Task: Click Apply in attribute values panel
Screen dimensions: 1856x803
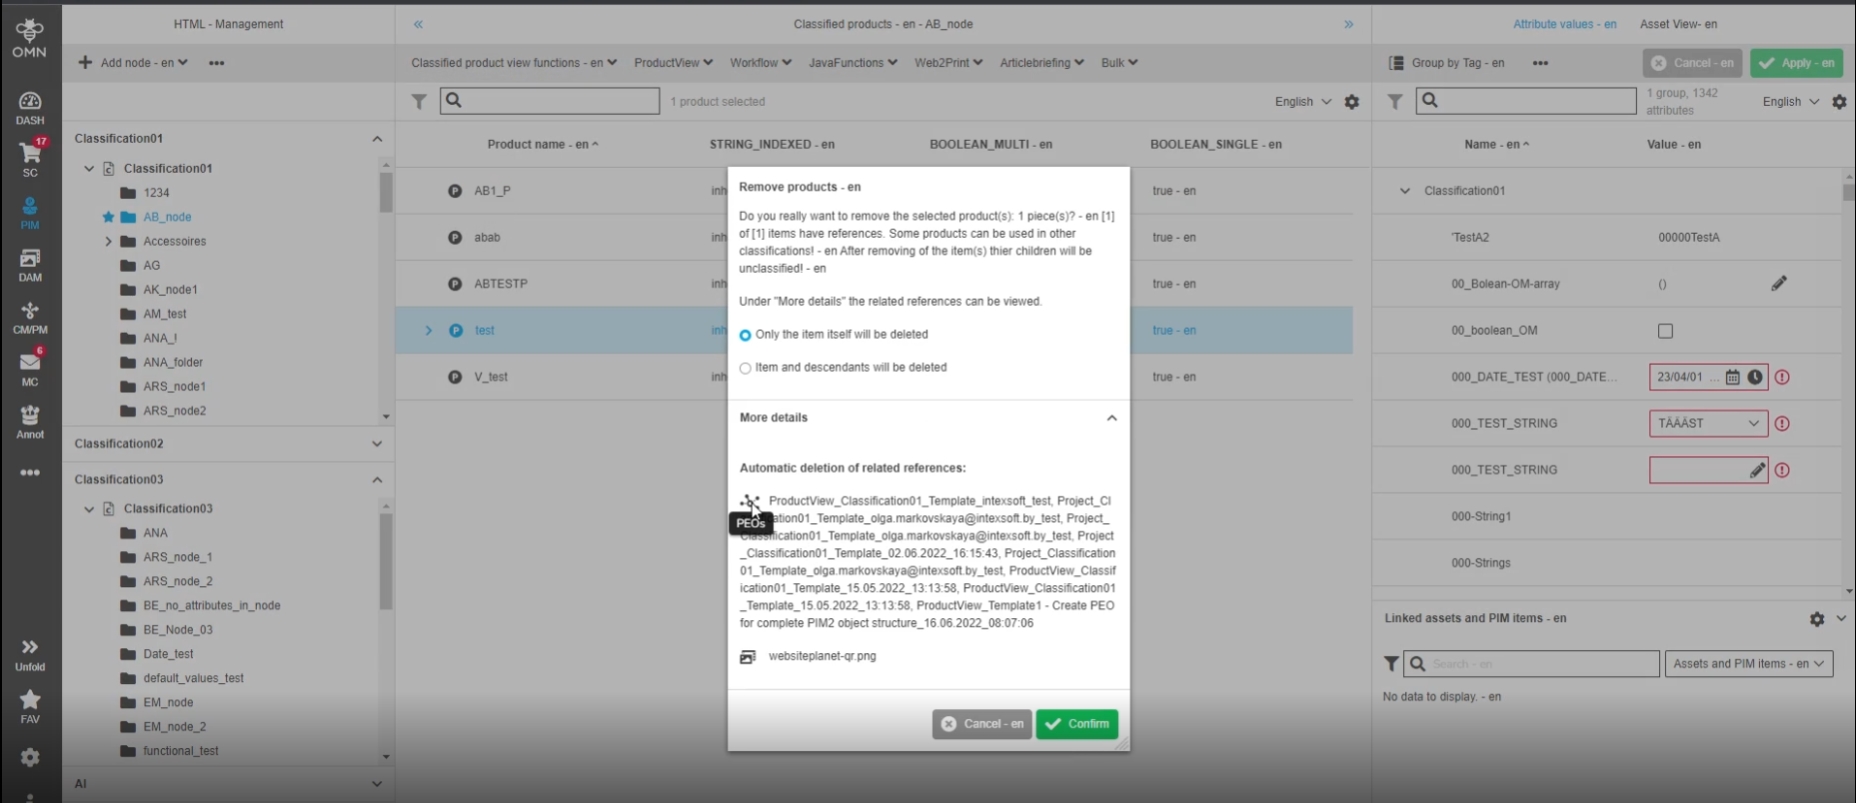Action: pos(1797,63)
